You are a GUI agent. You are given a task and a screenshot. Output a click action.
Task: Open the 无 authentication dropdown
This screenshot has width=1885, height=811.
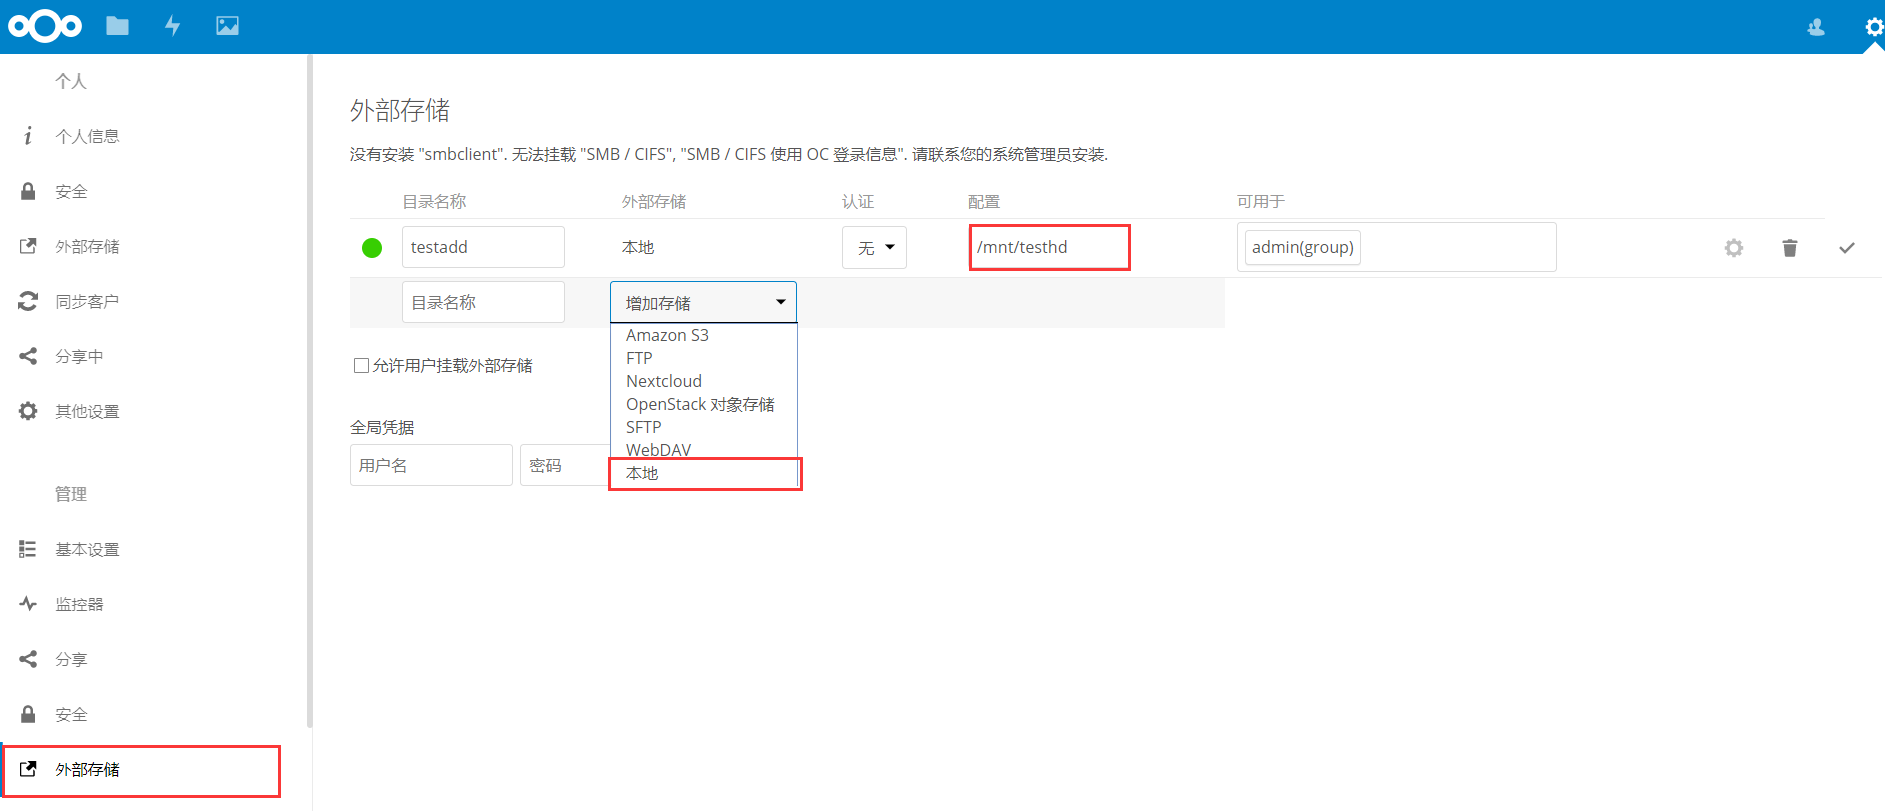[874, 247]
